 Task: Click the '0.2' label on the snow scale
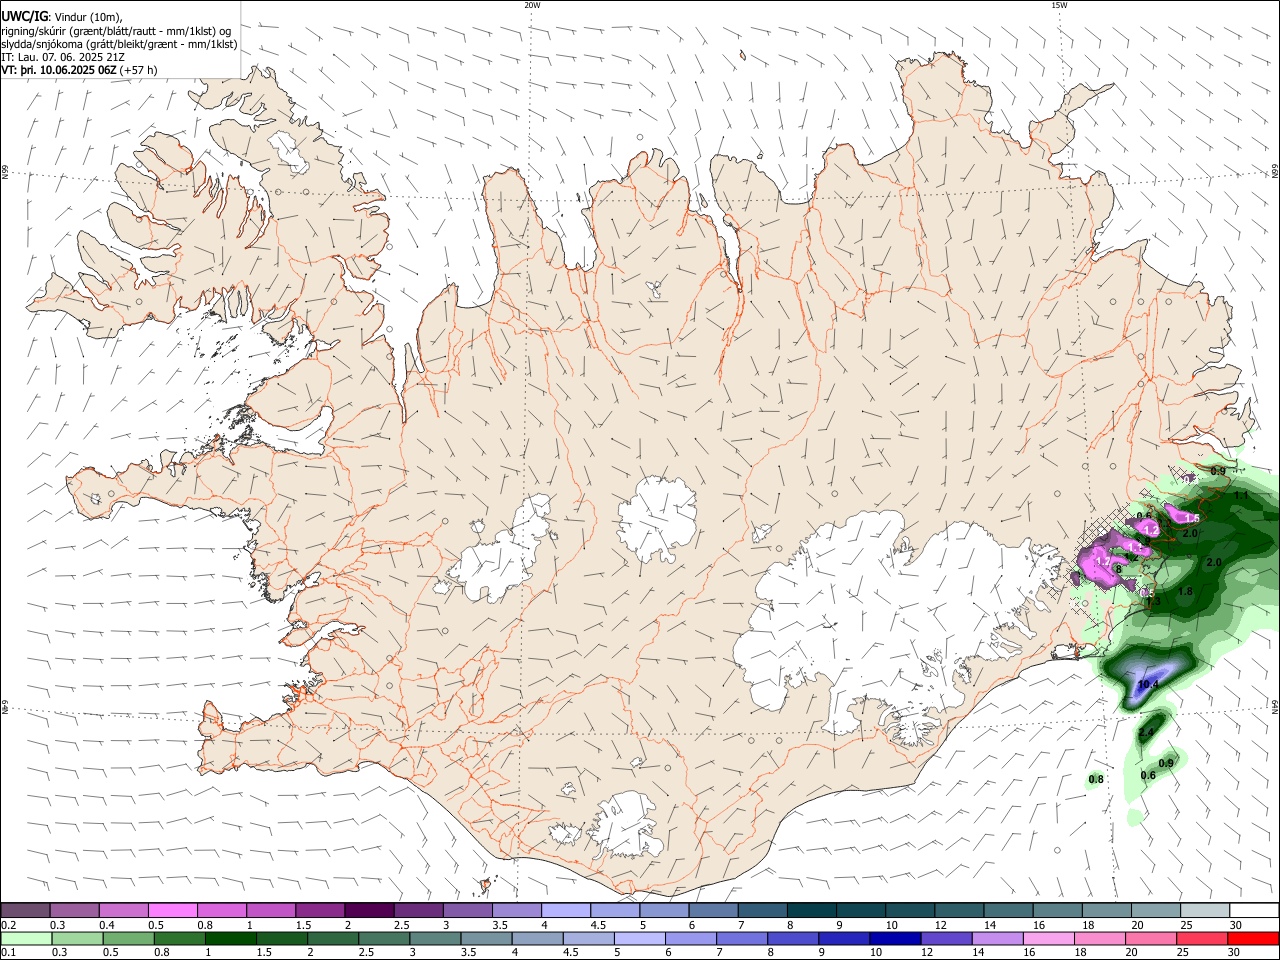[8, 925]
